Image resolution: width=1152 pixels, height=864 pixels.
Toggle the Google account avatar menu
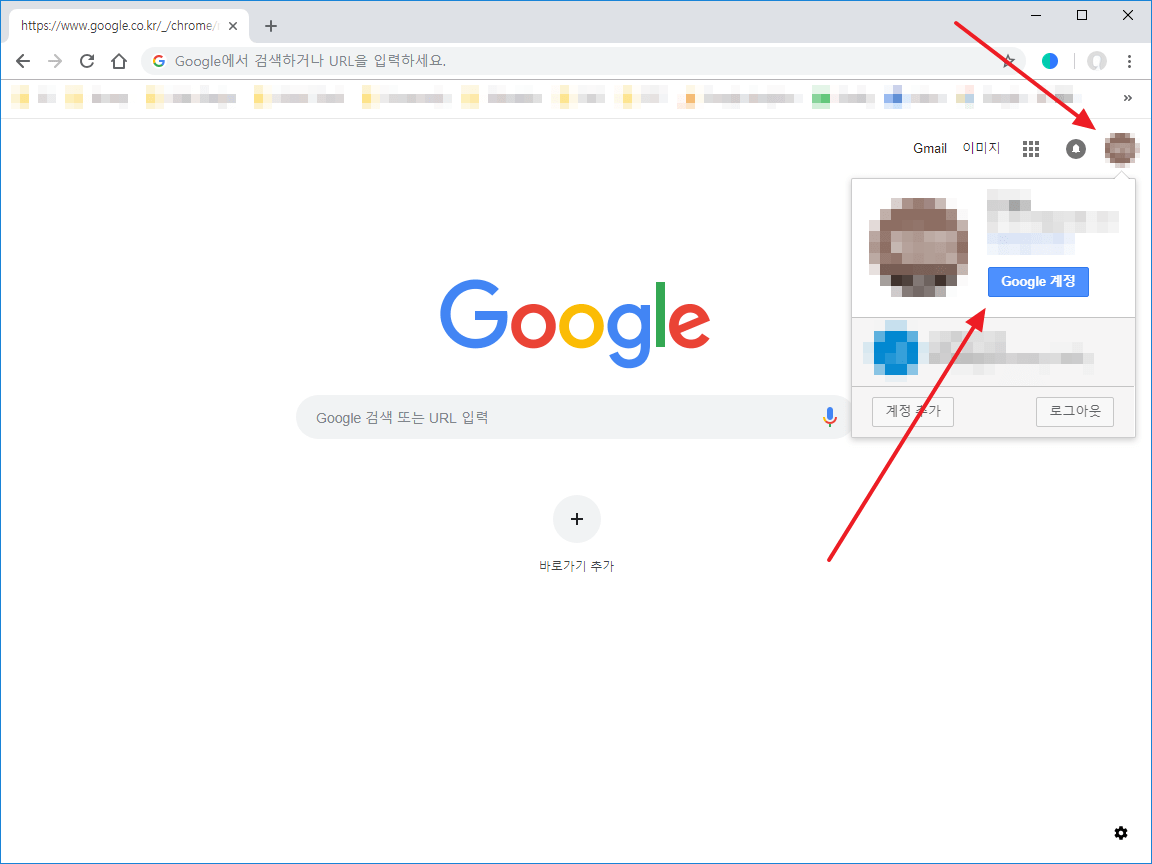tap(1120, 149)
